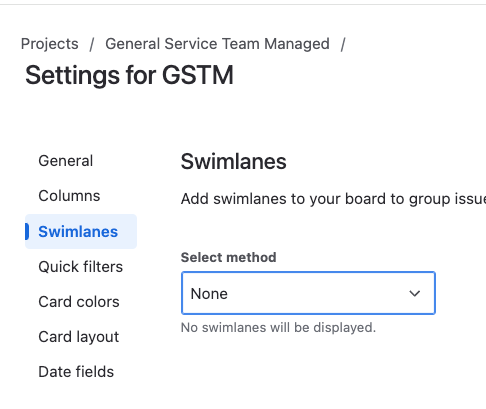Click the Select method field label
Viewport: 486px width, 409px height.
(228, 257)
